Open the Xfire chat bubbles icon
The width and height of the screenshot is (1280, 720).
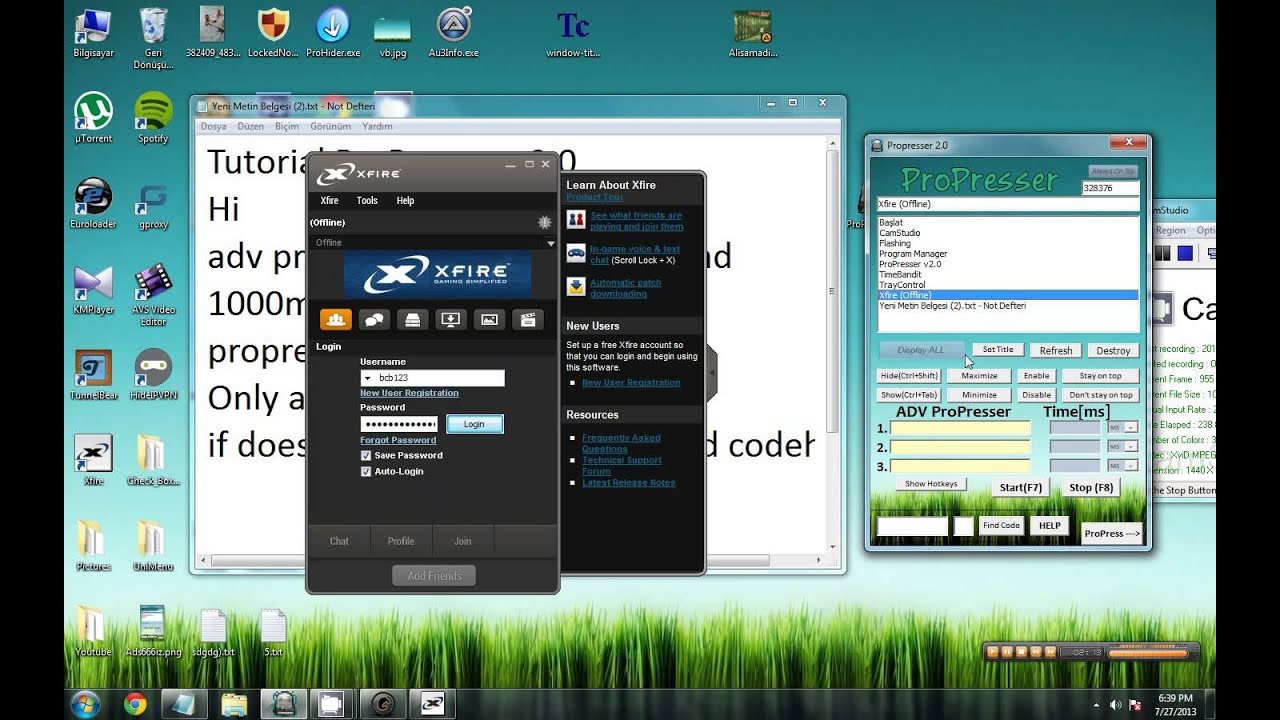374,319
